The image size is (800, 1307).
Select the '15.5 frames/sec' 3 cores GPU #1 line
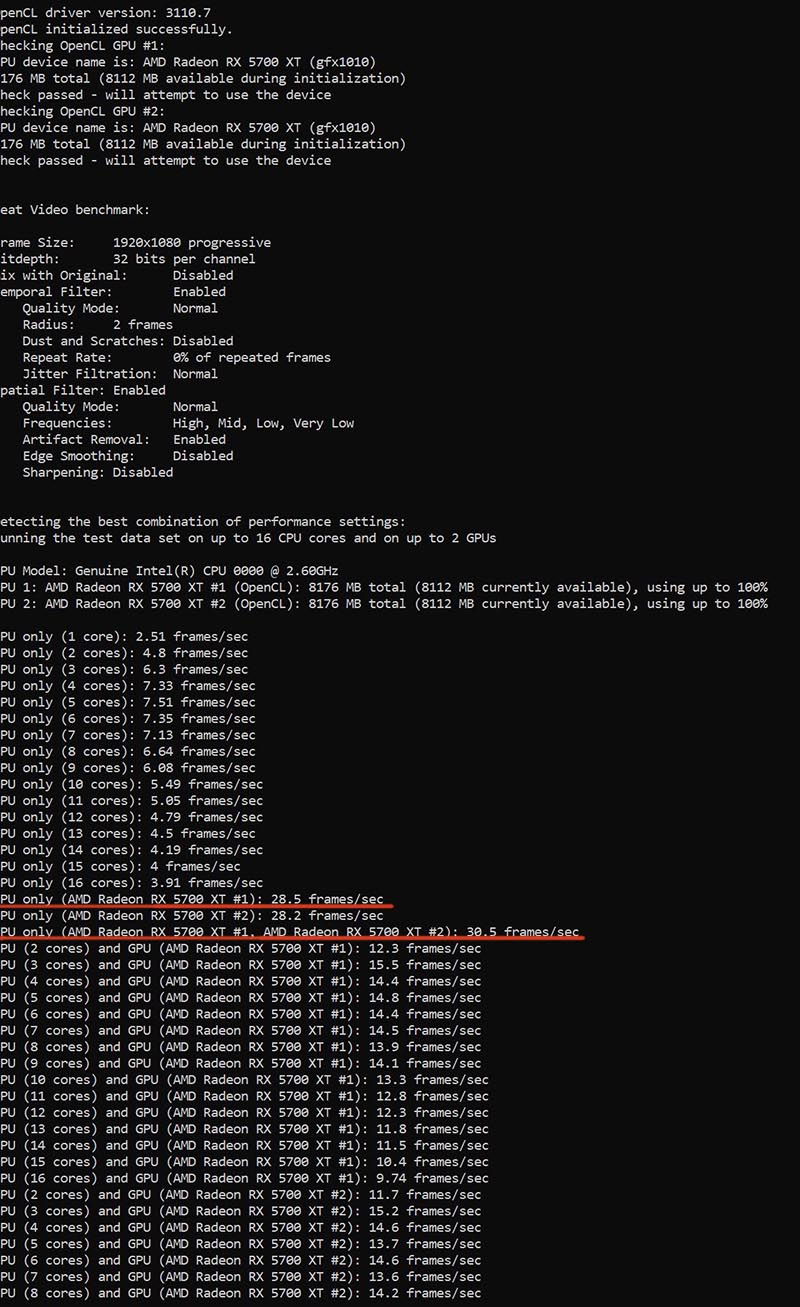click(241, 965)
